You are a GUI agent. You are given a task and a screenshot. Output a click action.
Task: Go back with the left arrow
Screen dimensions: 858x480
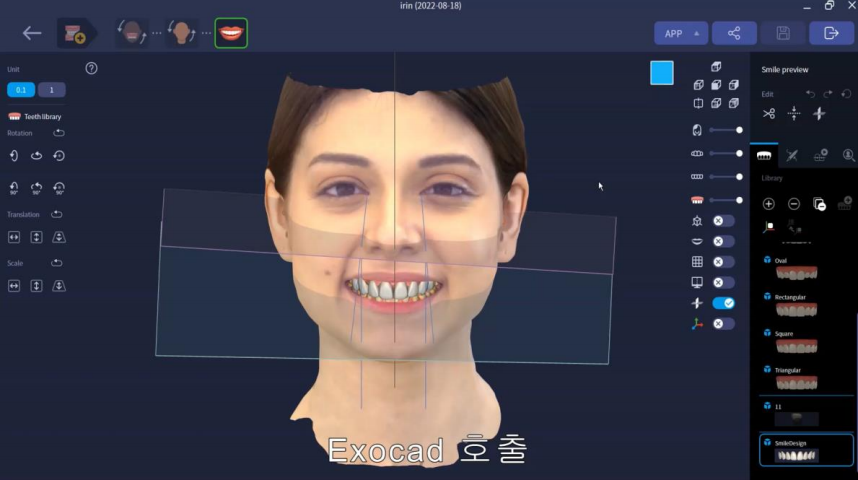[x=32, y=33]
